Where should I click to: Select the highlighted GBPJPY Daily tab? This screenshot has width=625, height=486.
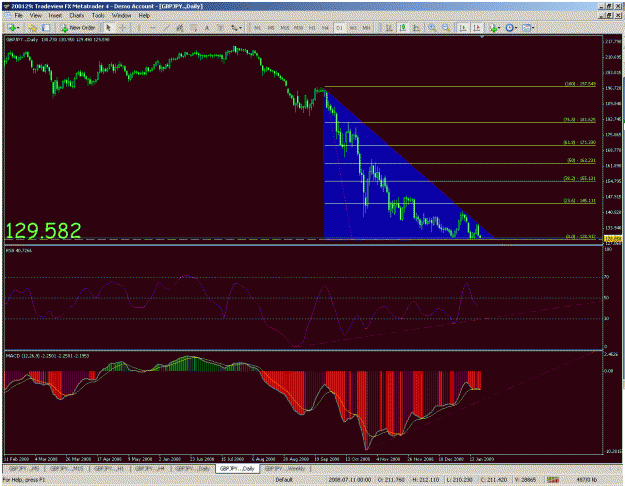coord(237,468)
